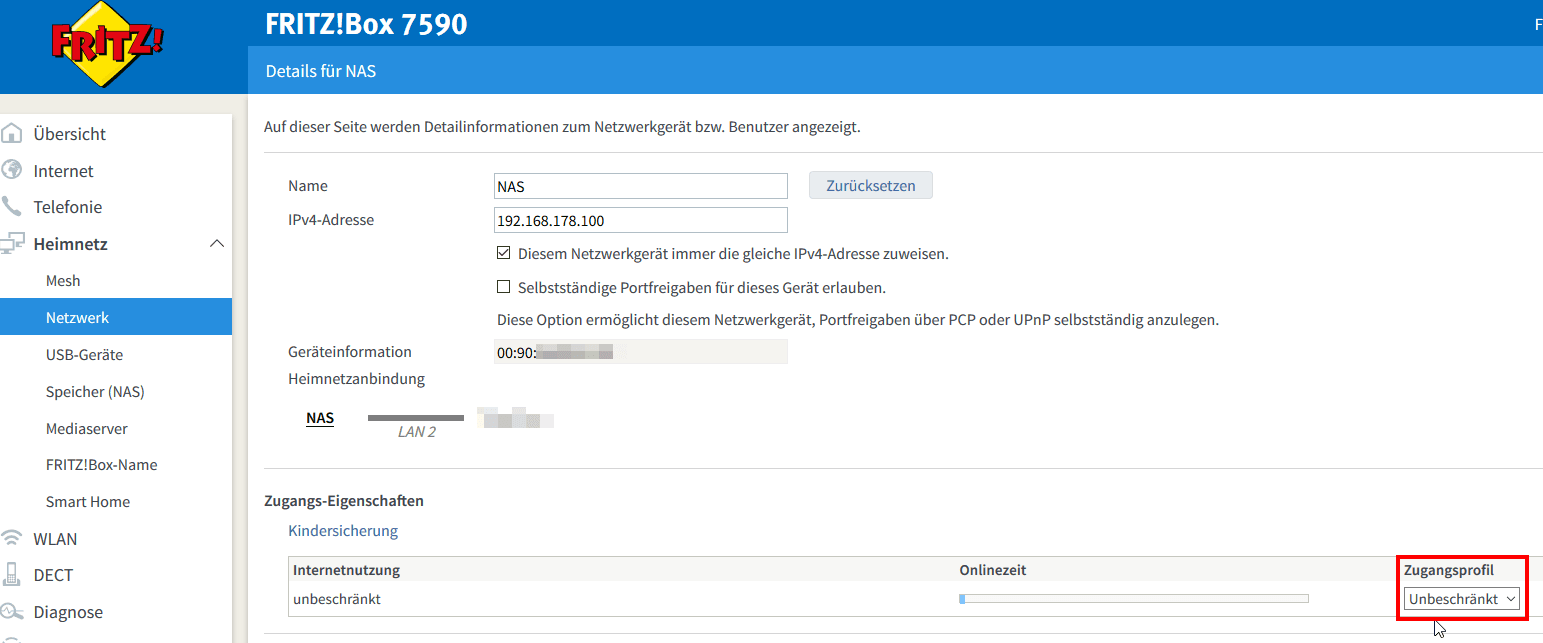Click the Onlinezeit column header
The width and height of the screenshot is (1543, 643).
(993, 570)
